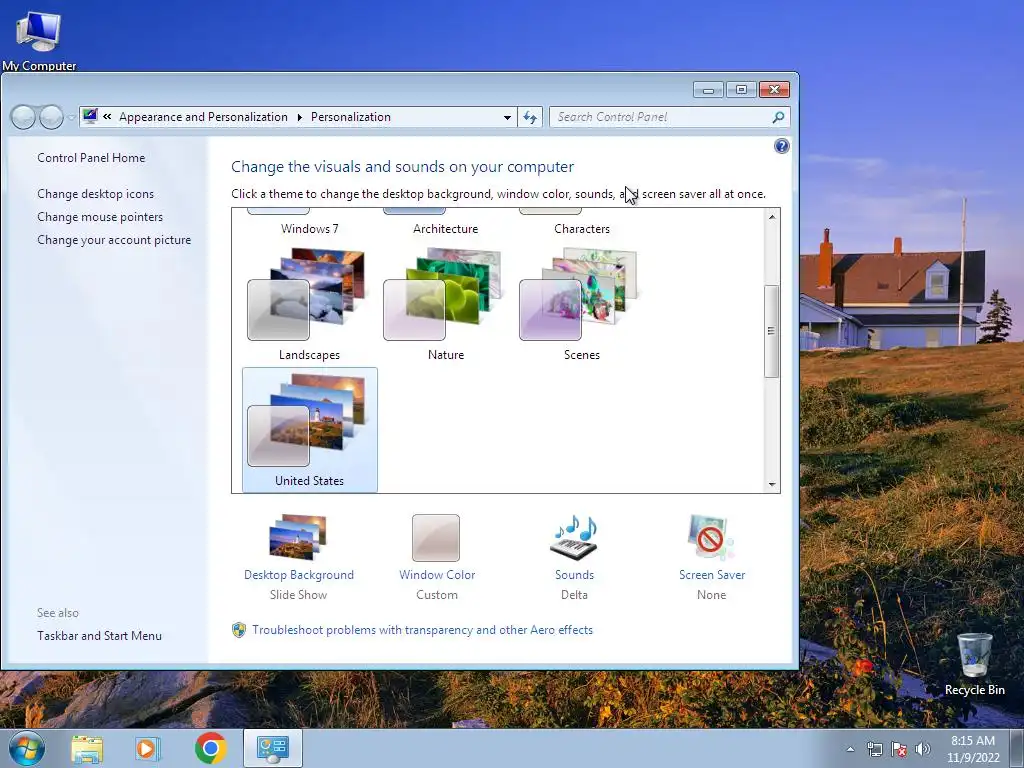
Task: Open Desktop Background settings icon
Action: [x=298, y=537]
